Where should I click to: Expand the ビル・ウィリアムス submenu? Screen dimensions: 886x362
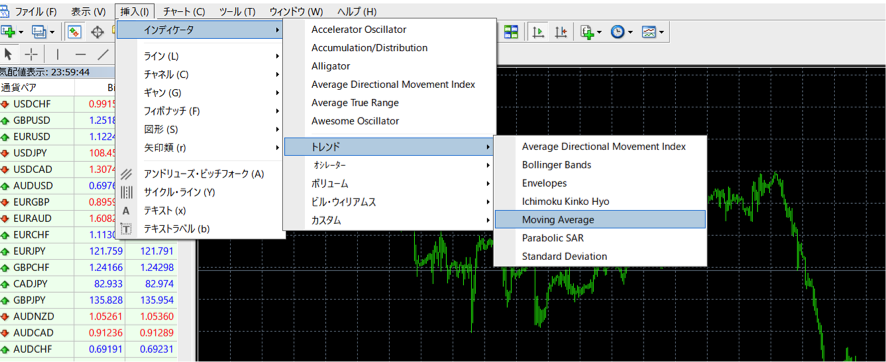click(389, 202)
